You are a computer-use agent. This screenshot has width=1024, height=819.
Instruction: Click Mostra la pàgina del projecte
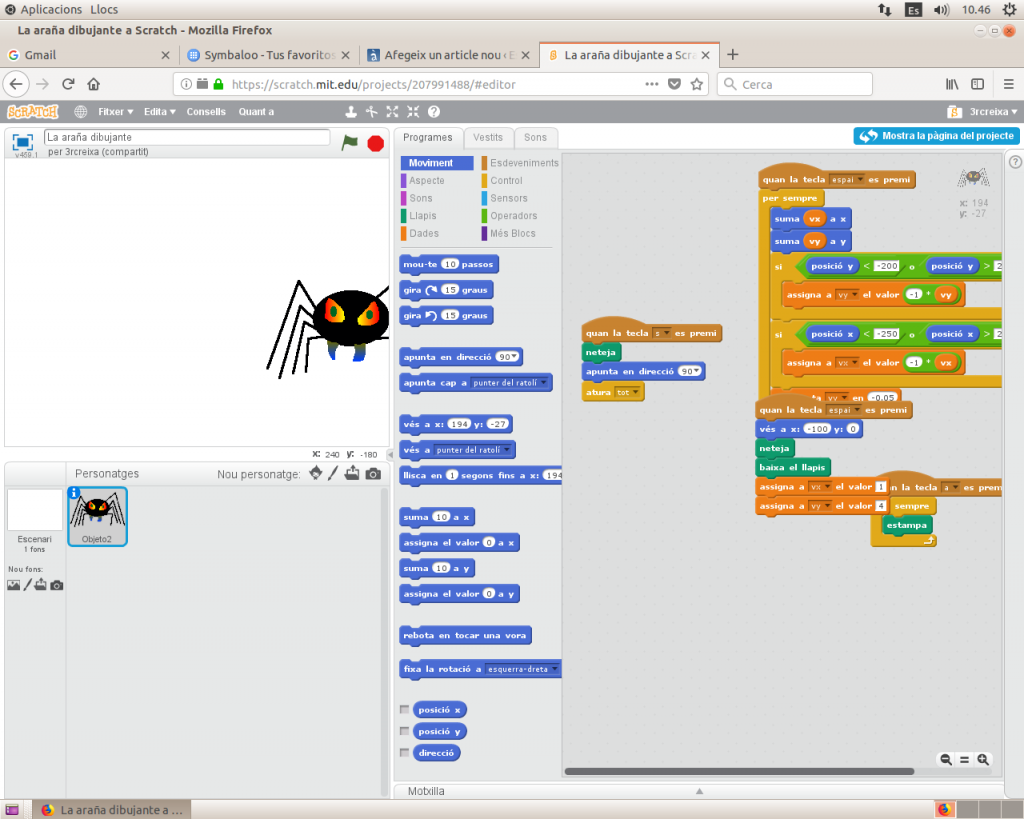pos(937,136)
